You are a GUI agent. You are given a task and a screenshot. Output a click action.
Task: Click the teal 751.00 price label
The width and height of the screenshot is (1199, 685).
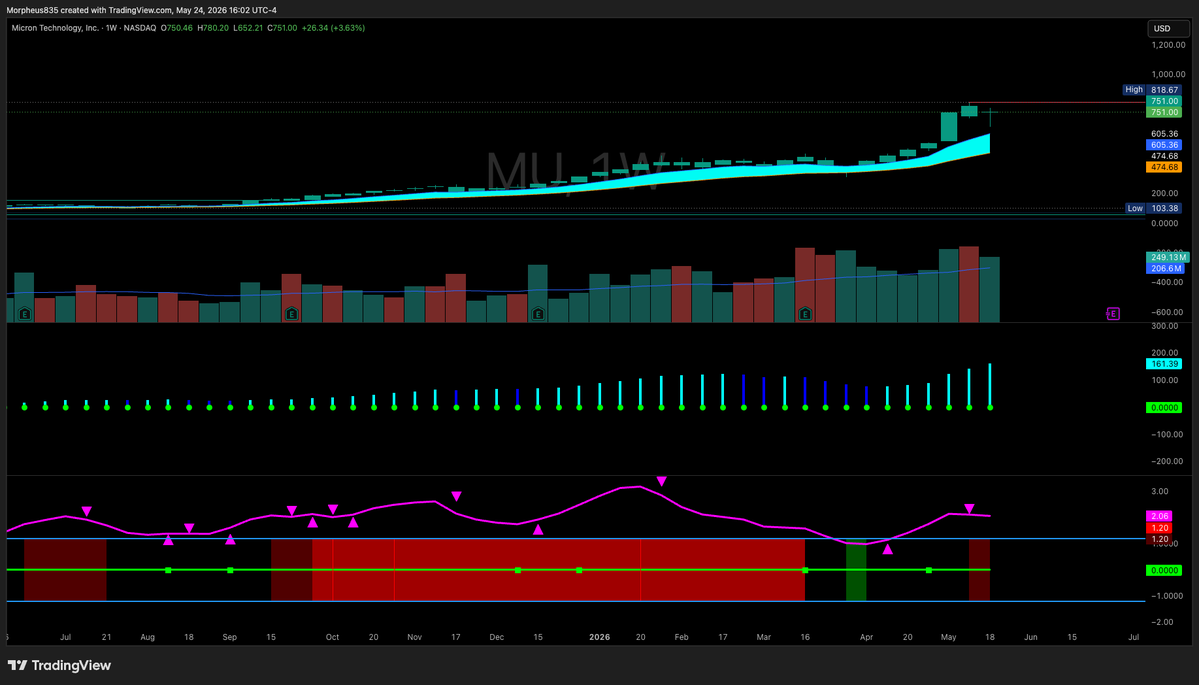pyautogui.click(x=1164, y=101)
